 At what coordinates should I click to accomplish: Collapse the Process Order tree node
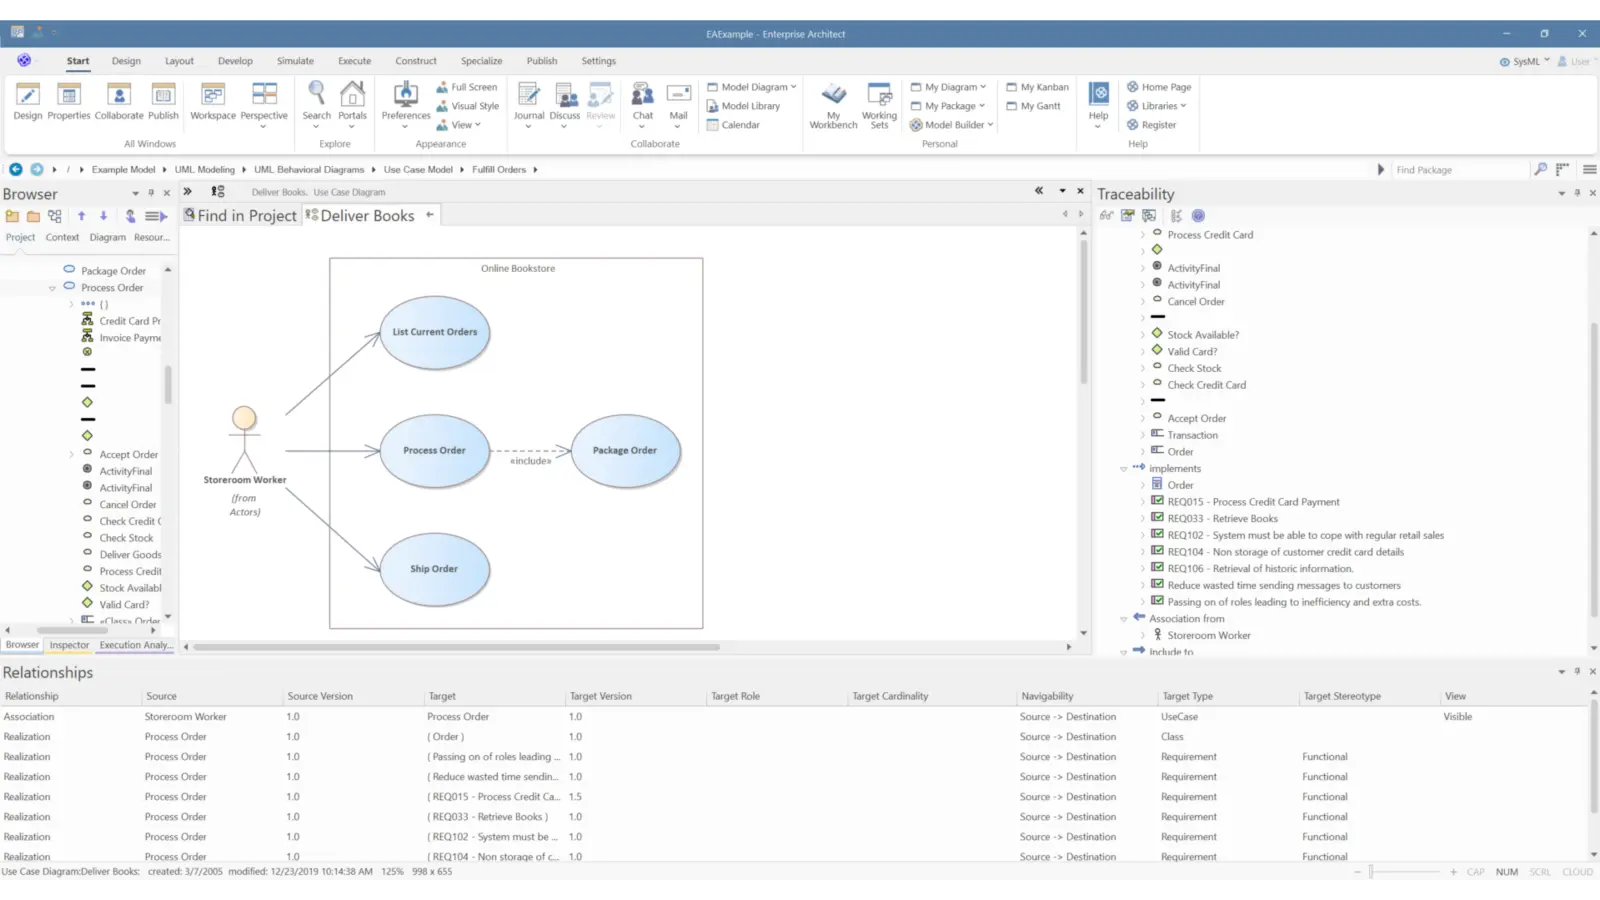point(52,287)
